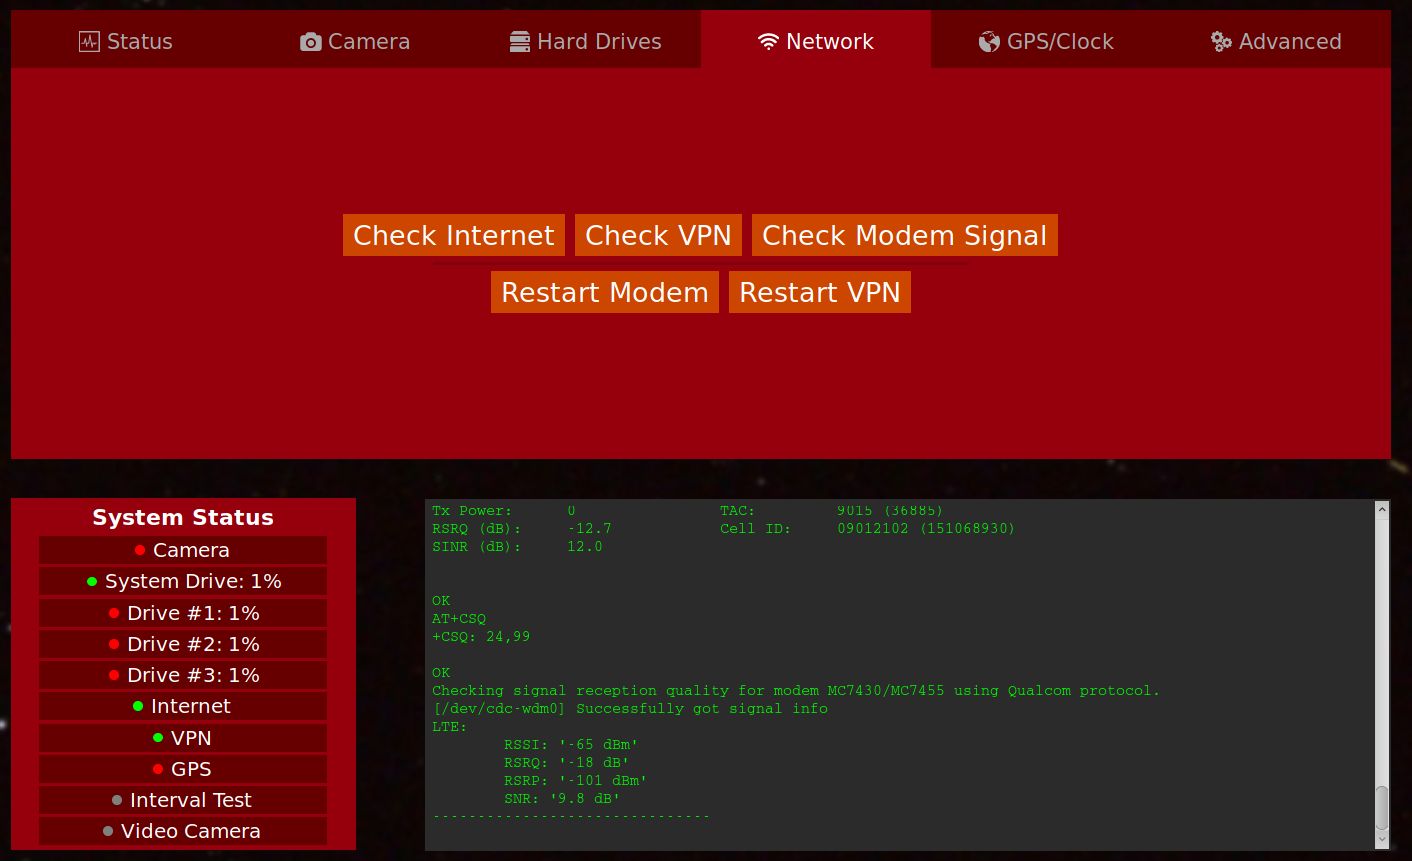Screen dimensions: 1412x861
Task: Click the Wi-Fi icon on Network tab
Action: (768, 42)
